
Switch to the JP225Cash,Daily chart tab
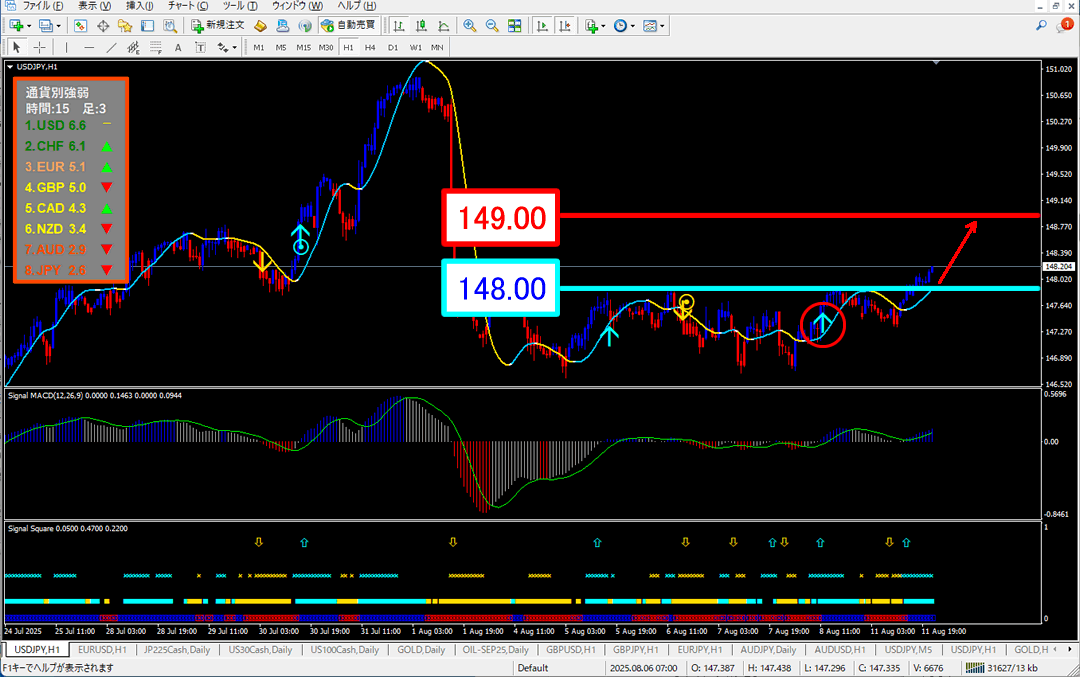[177, 649]
